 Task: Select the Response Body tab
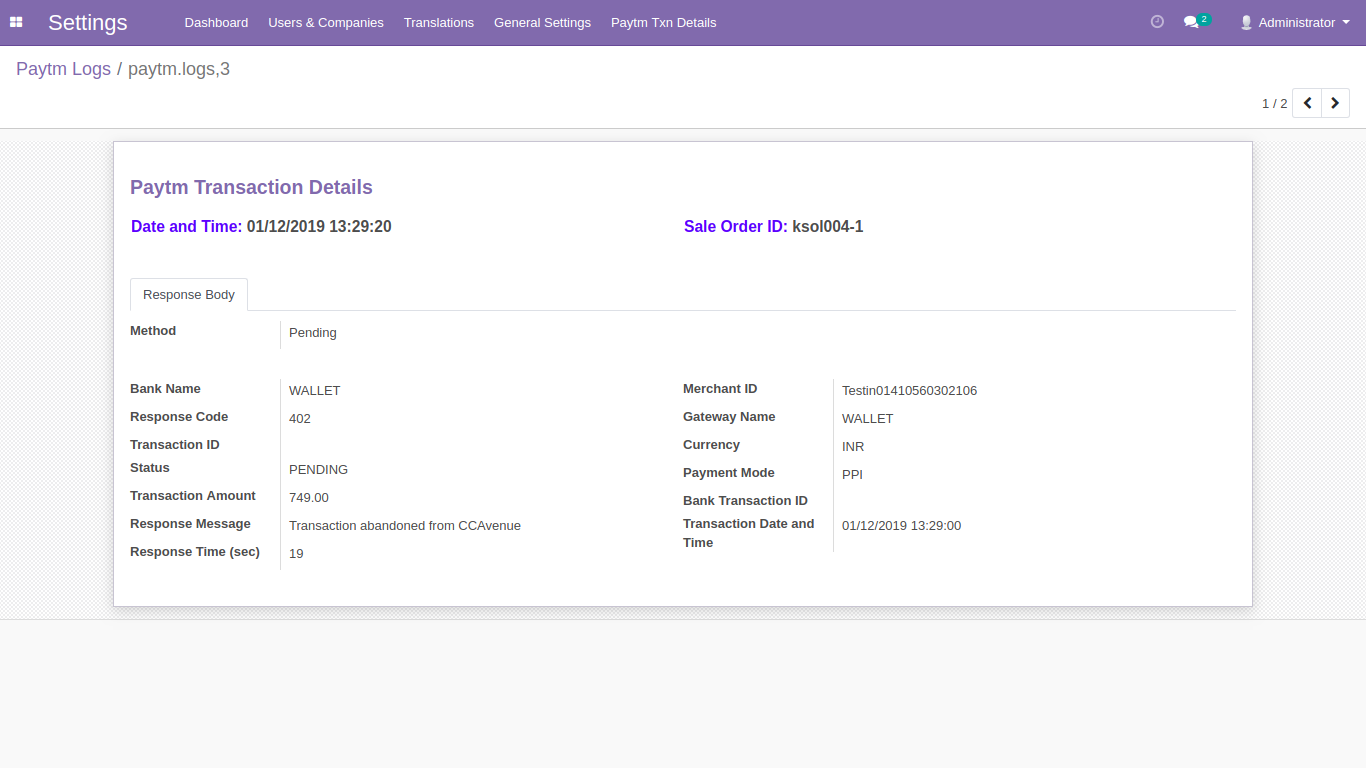(189, 295)
